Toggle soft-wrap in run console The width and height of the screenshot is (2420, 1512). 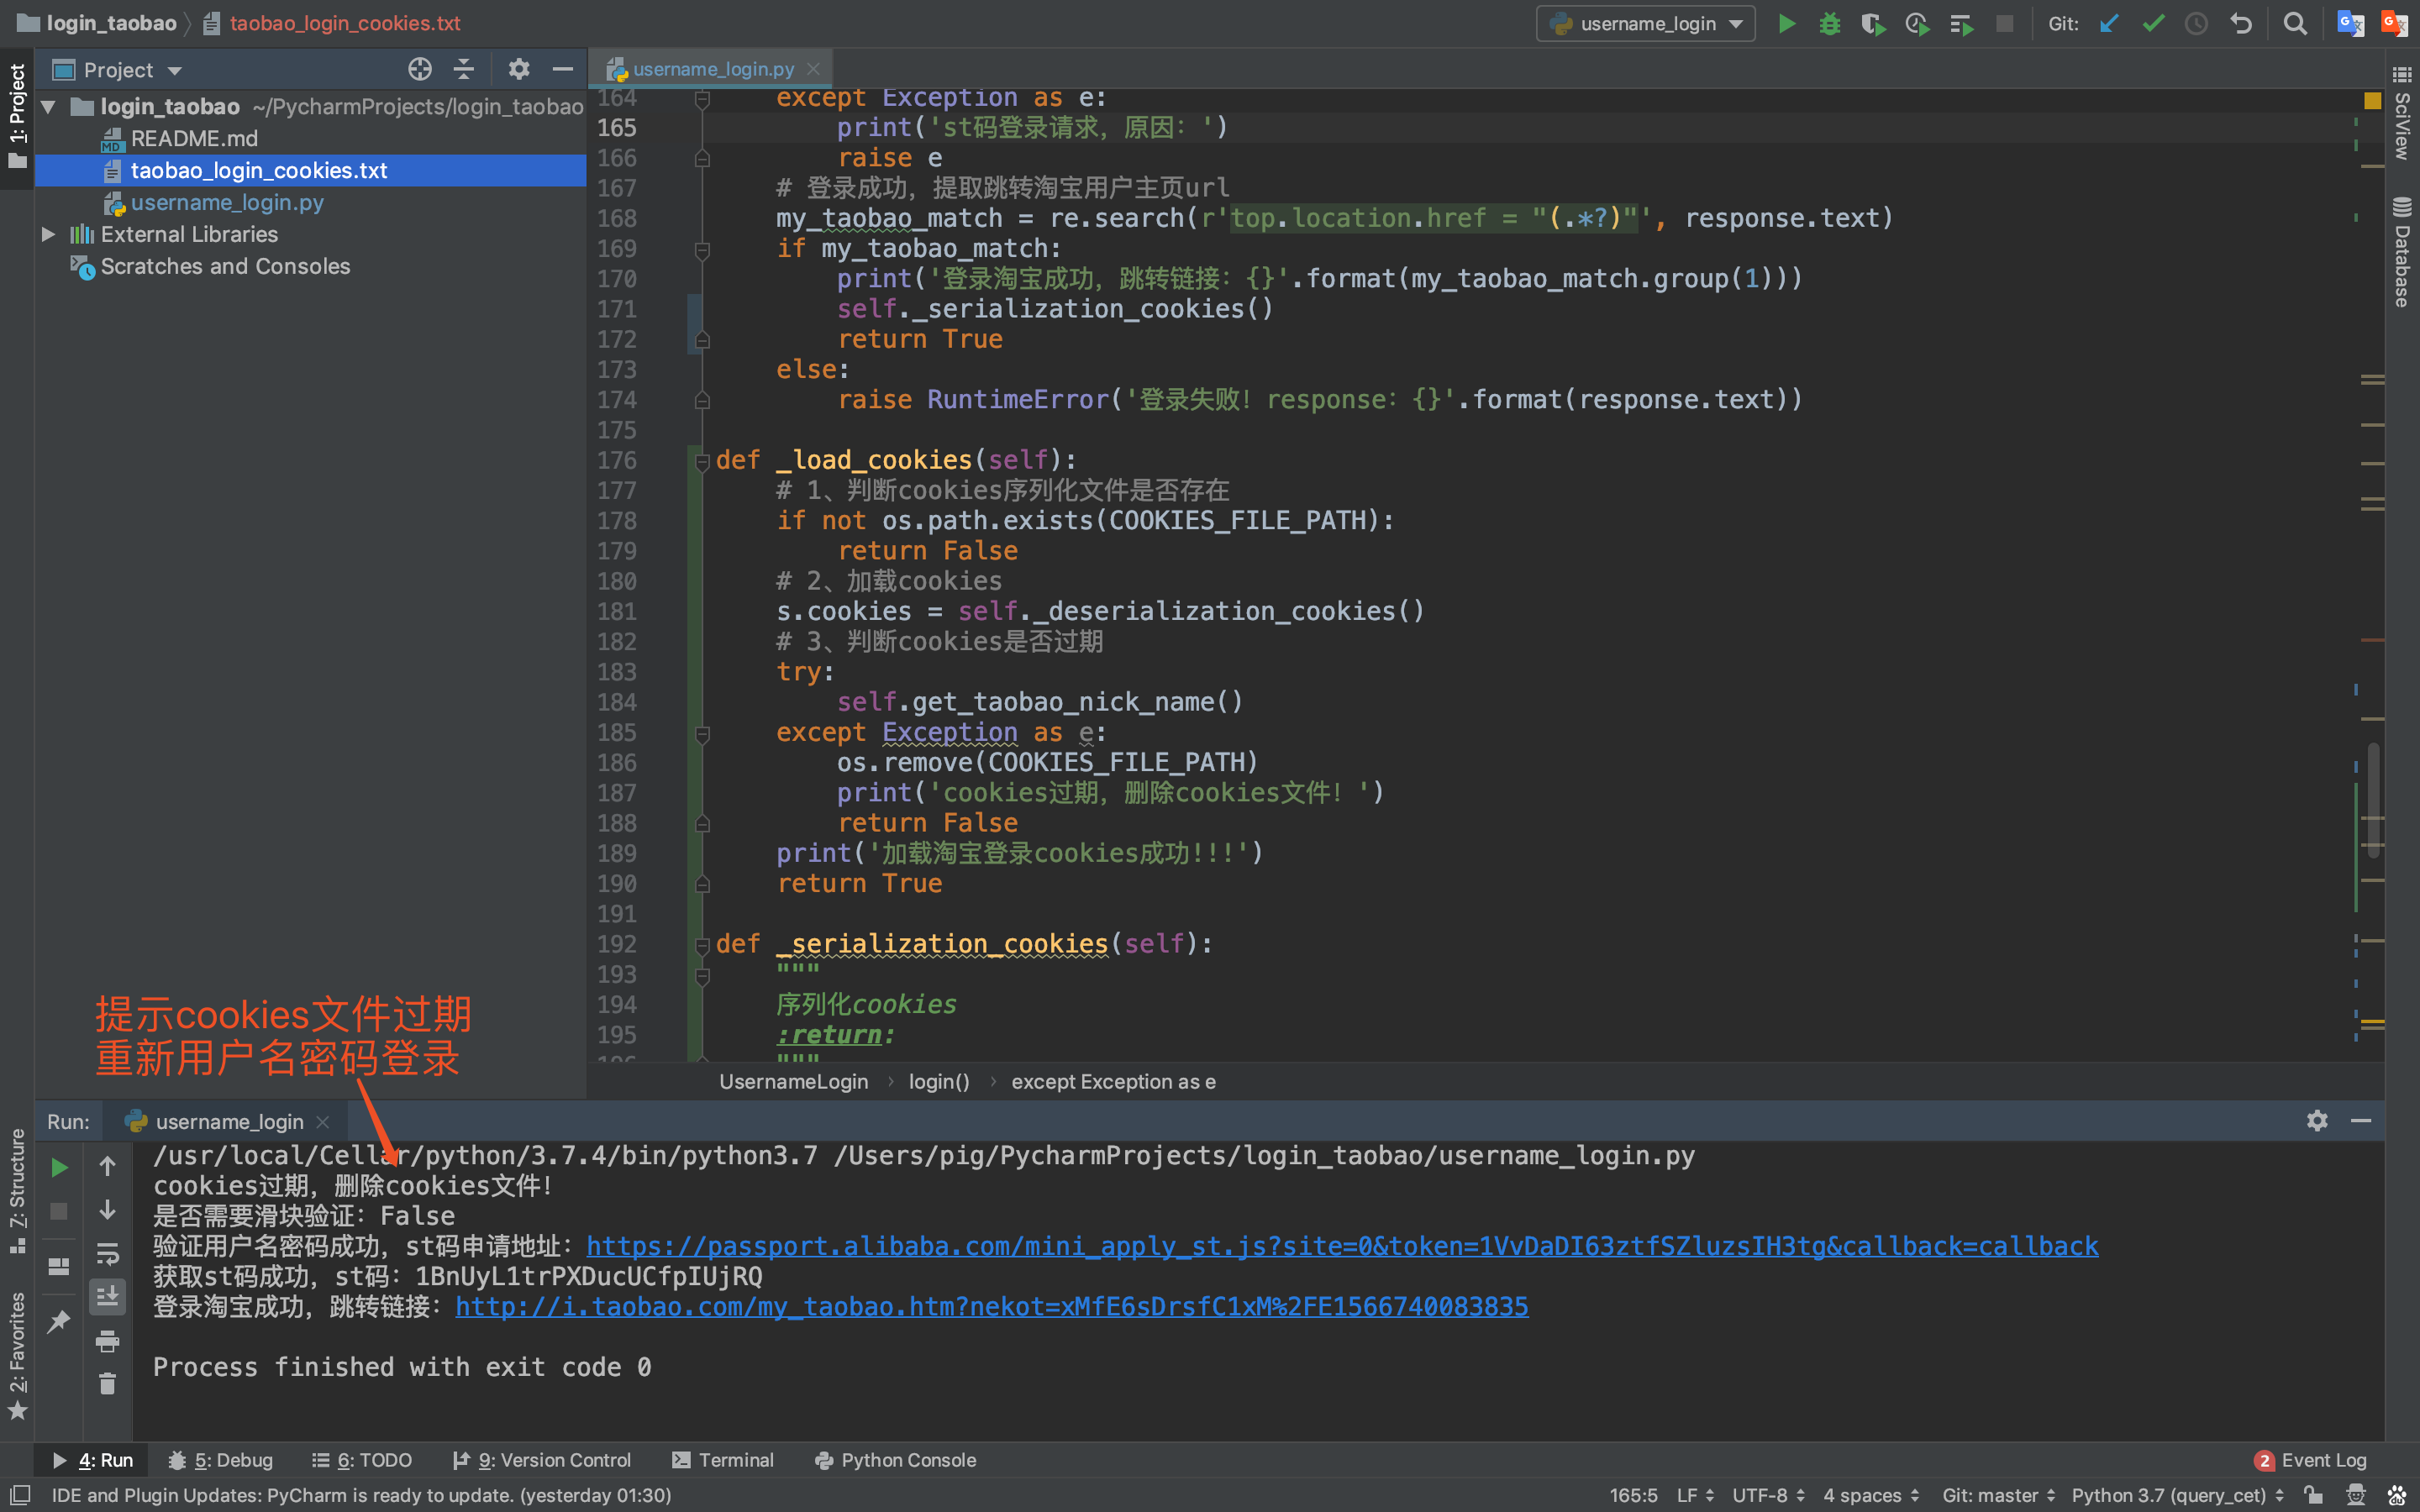click(107, 1254)
